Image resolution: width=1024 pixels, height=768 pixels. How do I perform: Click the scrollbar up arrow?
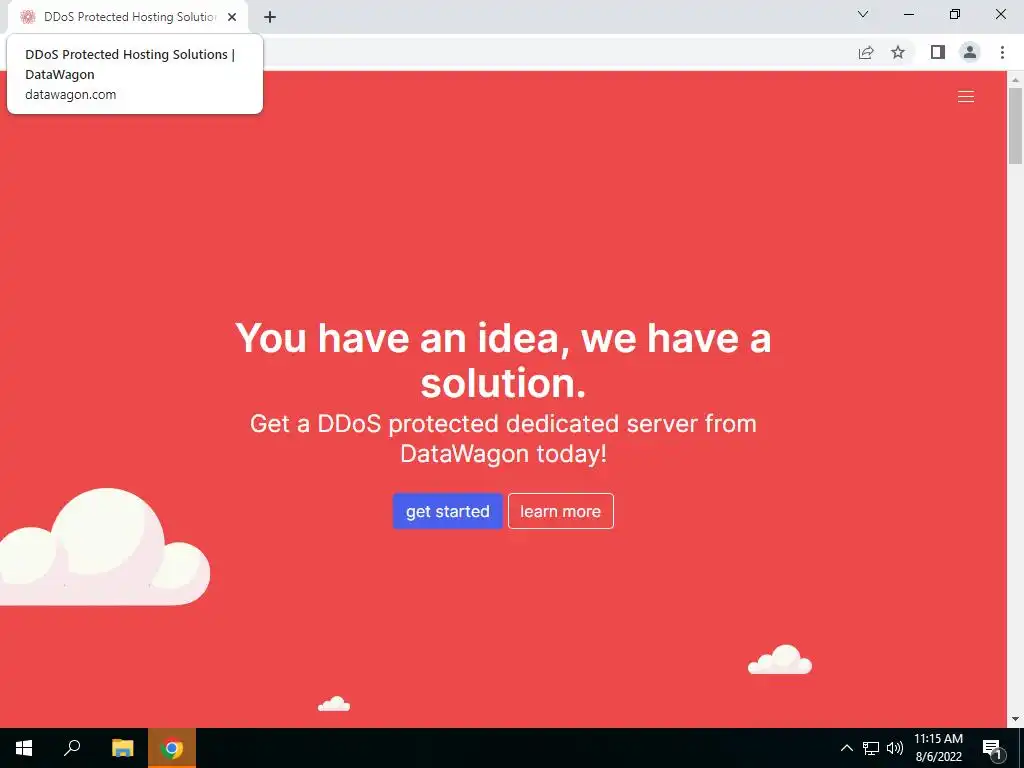click(x=1015, y=80)
